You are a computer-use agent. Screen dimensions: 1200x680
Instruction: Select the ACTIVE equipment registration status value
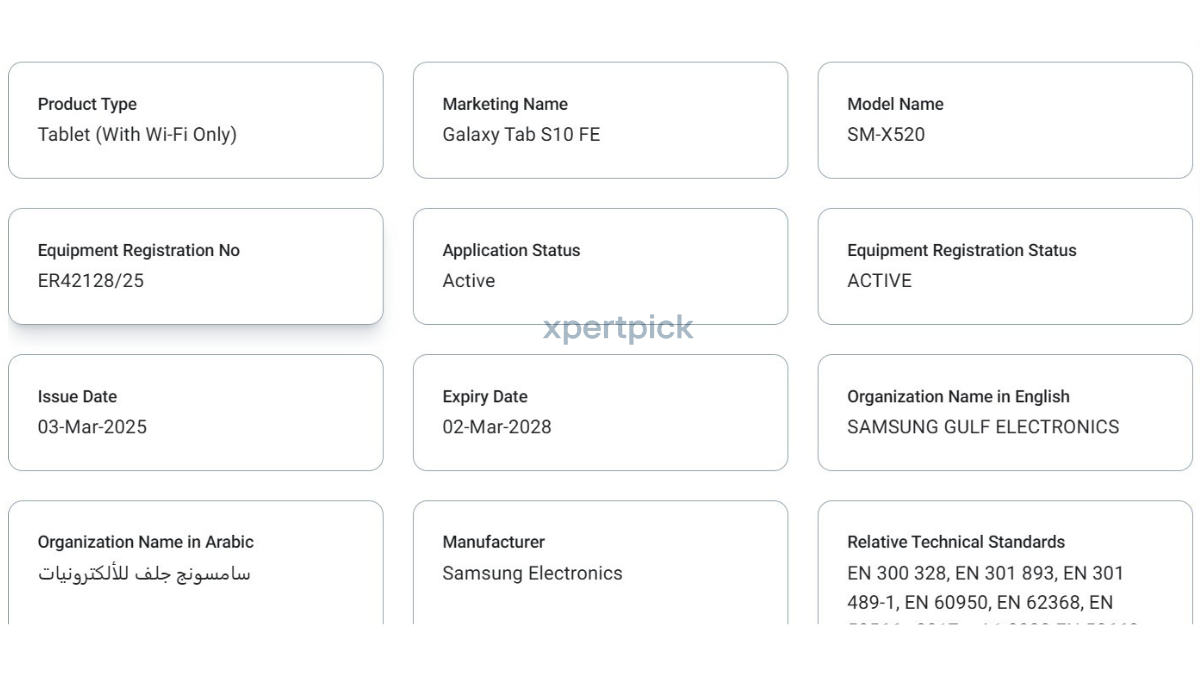879,281
